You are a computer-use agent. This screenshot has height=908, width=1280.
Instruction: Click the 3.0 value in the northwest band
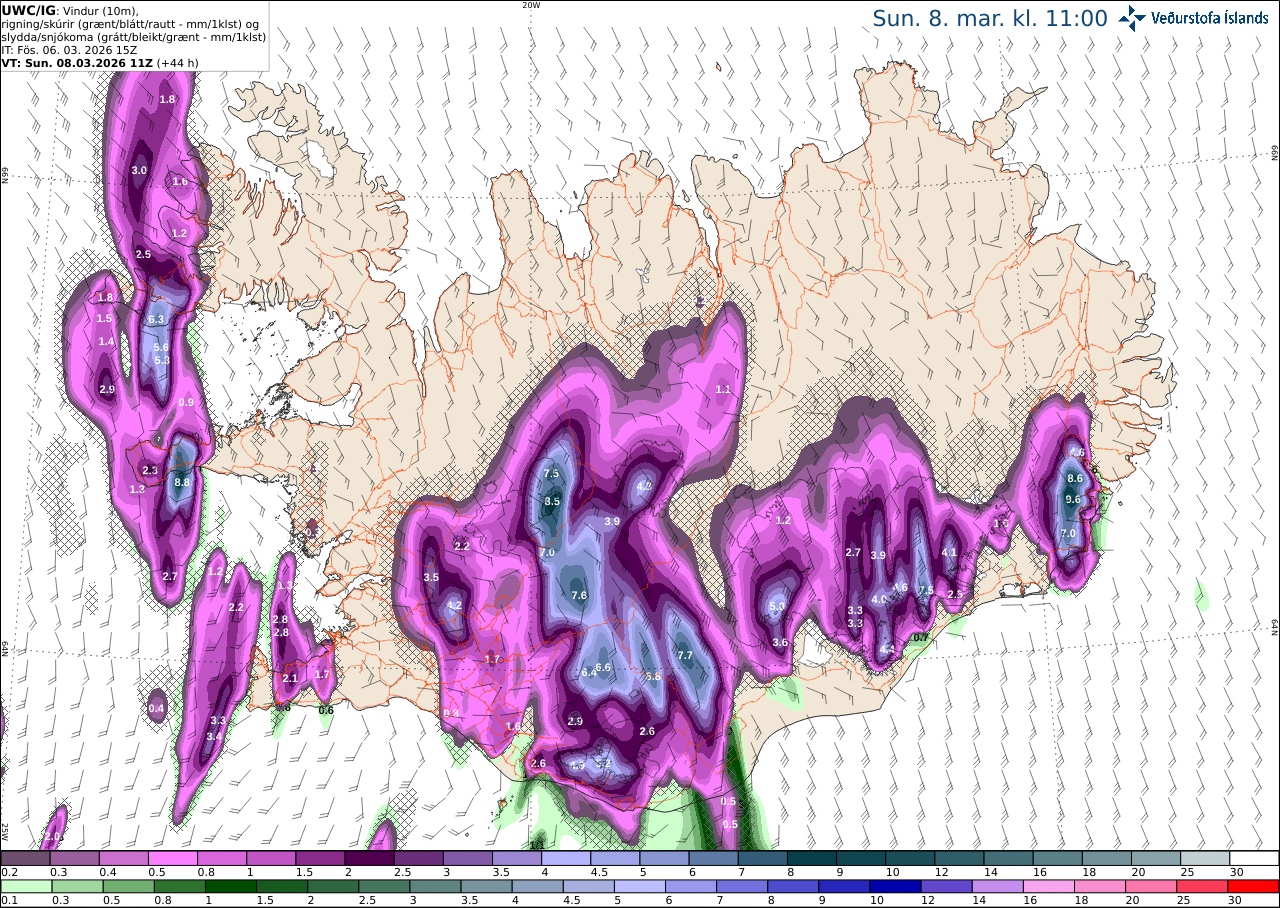pyautogui.click(x=140, y=171)
